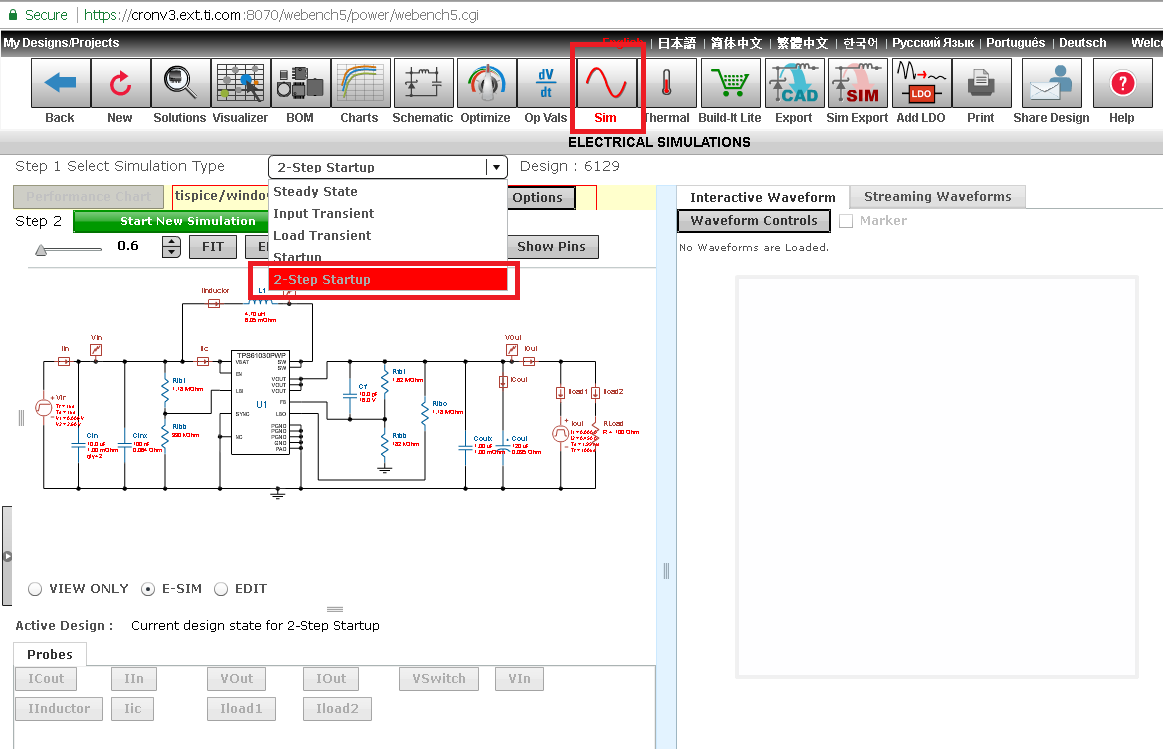Click the VIn voltage probe on schematic
Viewport: 1163px width, 749px height.
(x=96, y=349)
